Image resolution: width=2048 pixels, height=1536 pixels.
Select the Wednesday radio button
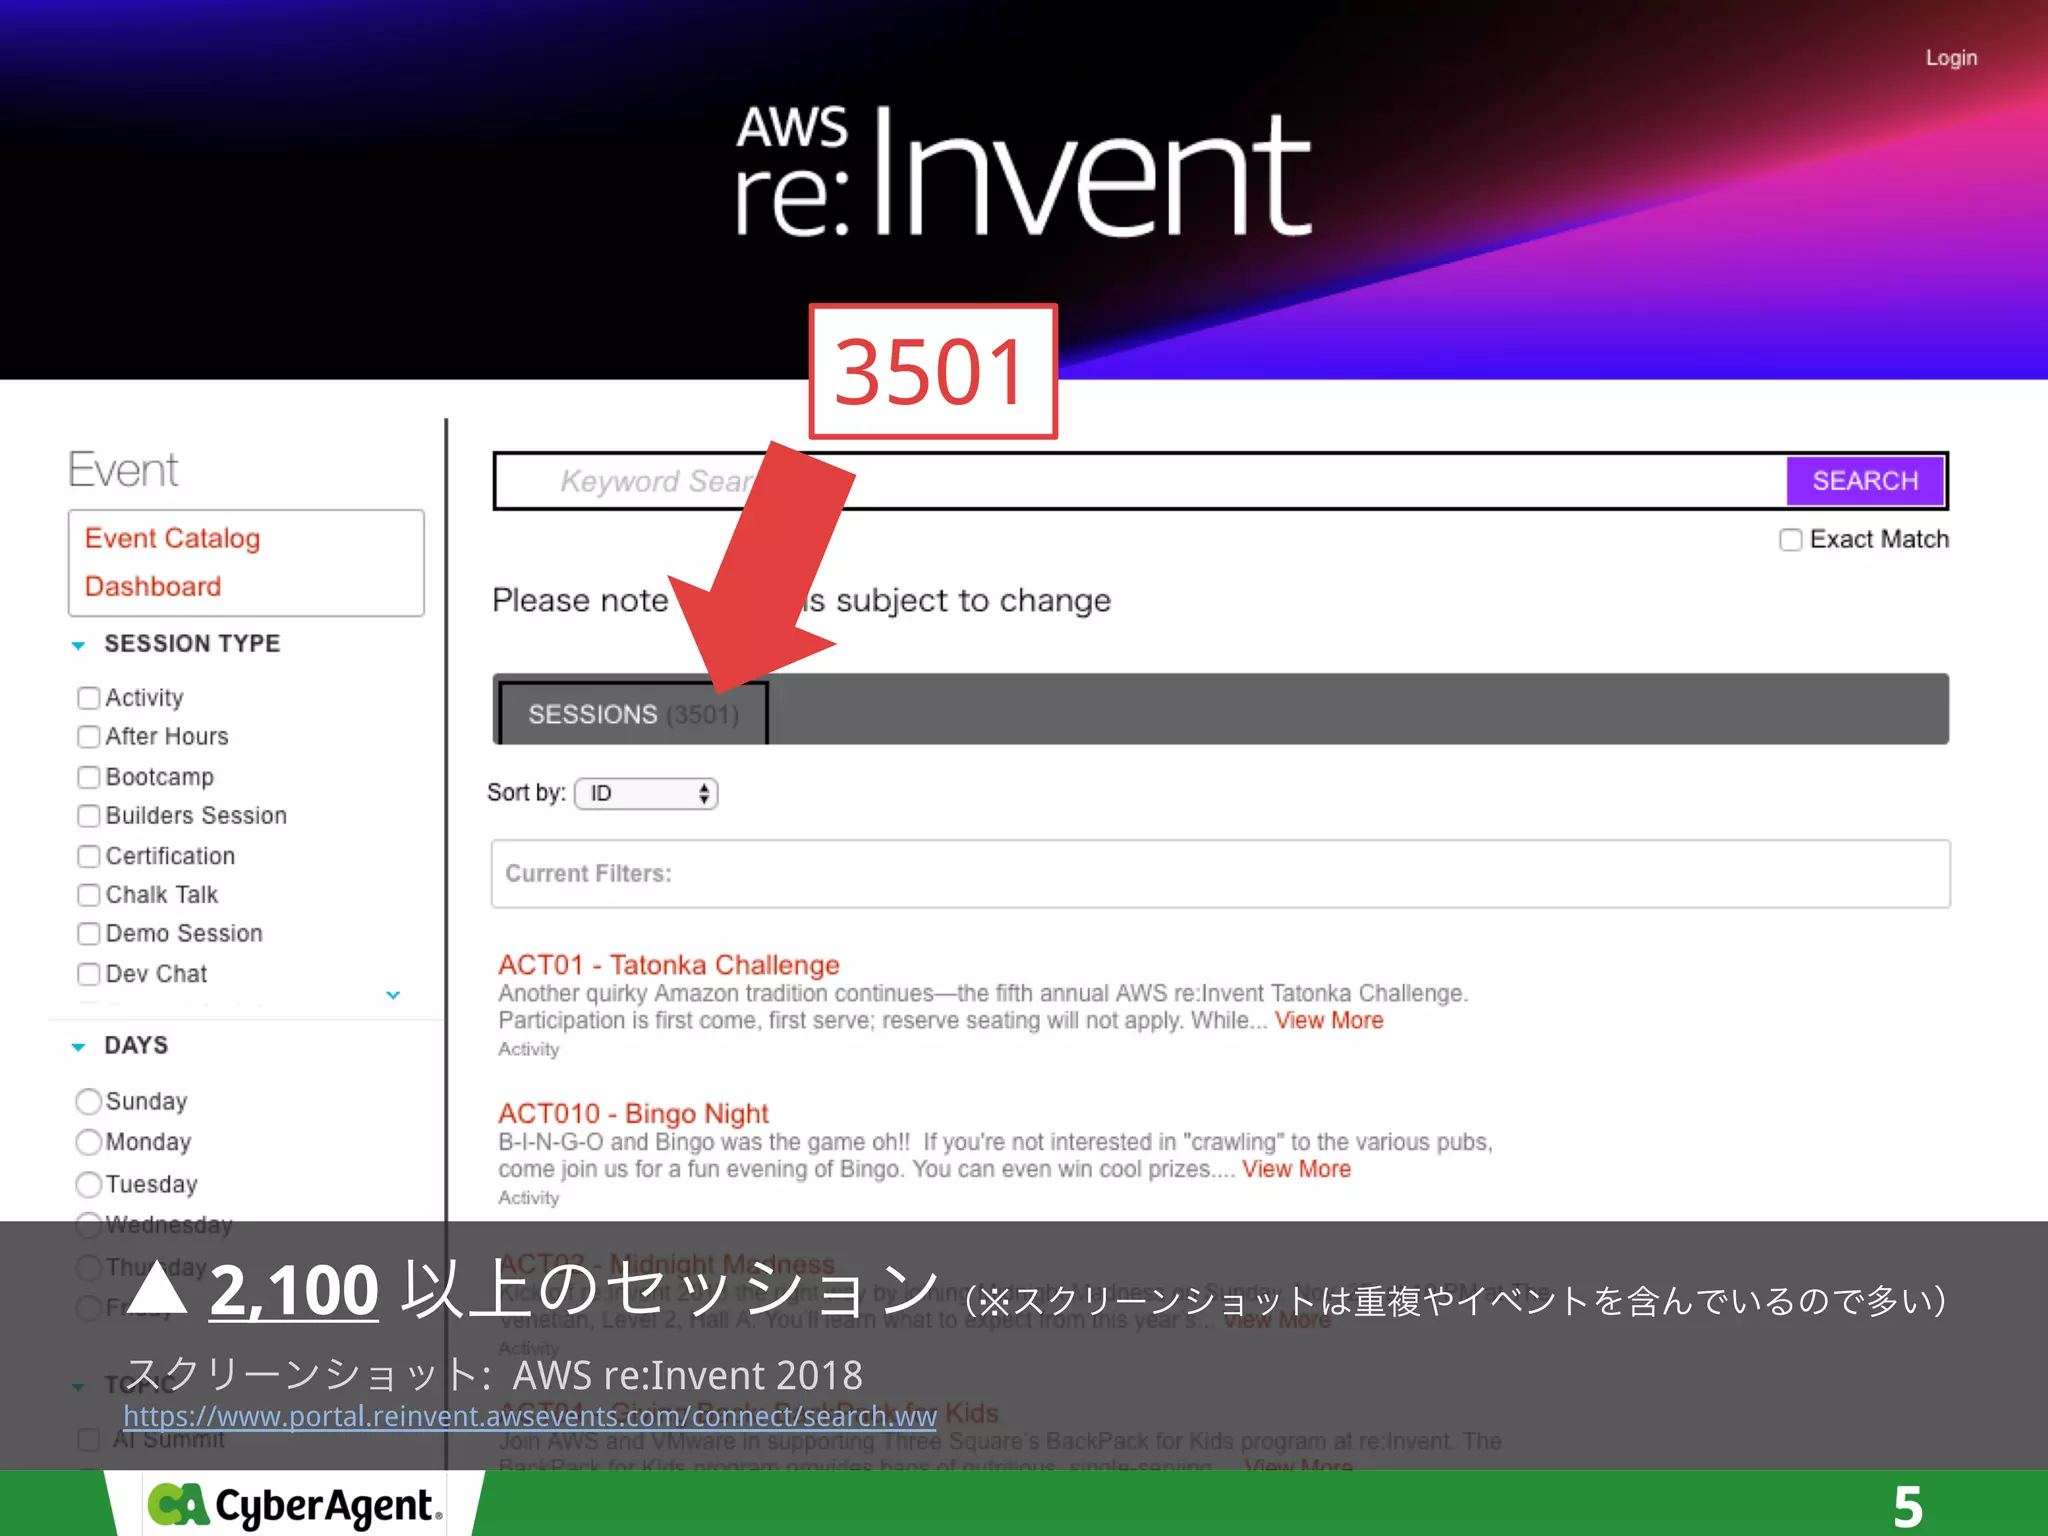tap(89, 1224)
